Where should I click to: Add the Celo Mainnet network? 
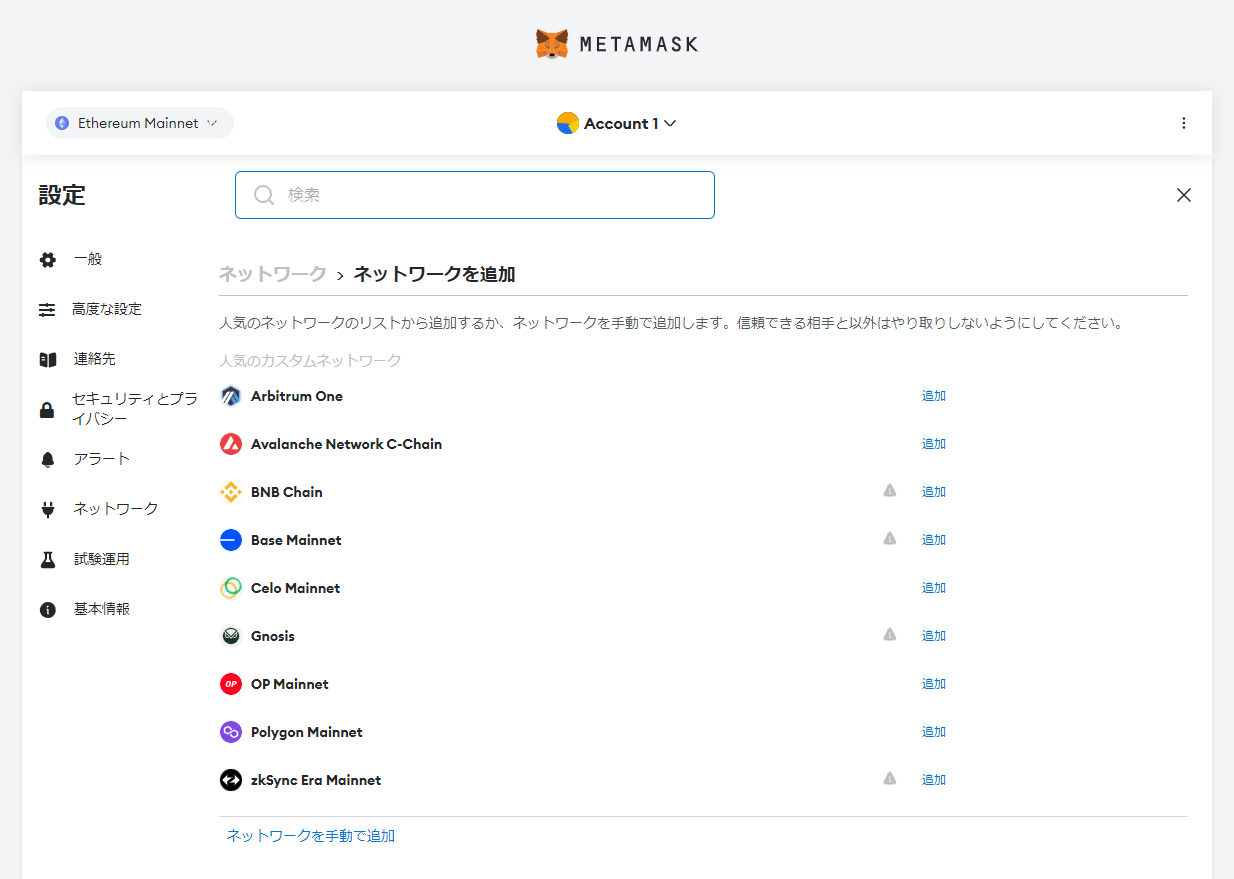tap(934, 588)
